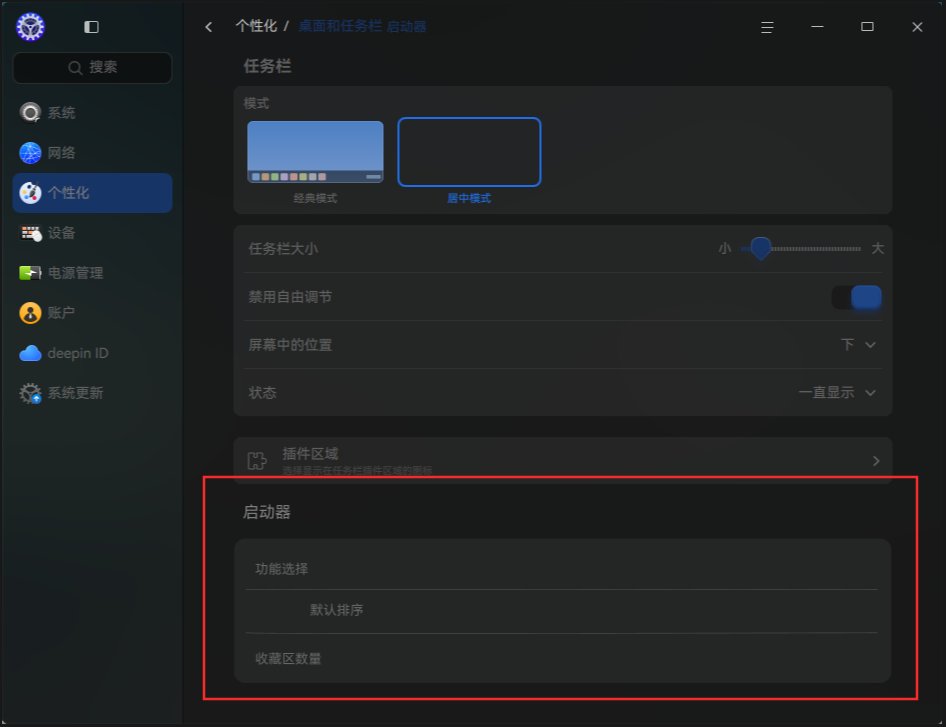Open 系统 in the sidebar
The image size is (946, 727).
pyautogui.click(x=92, y=113)
